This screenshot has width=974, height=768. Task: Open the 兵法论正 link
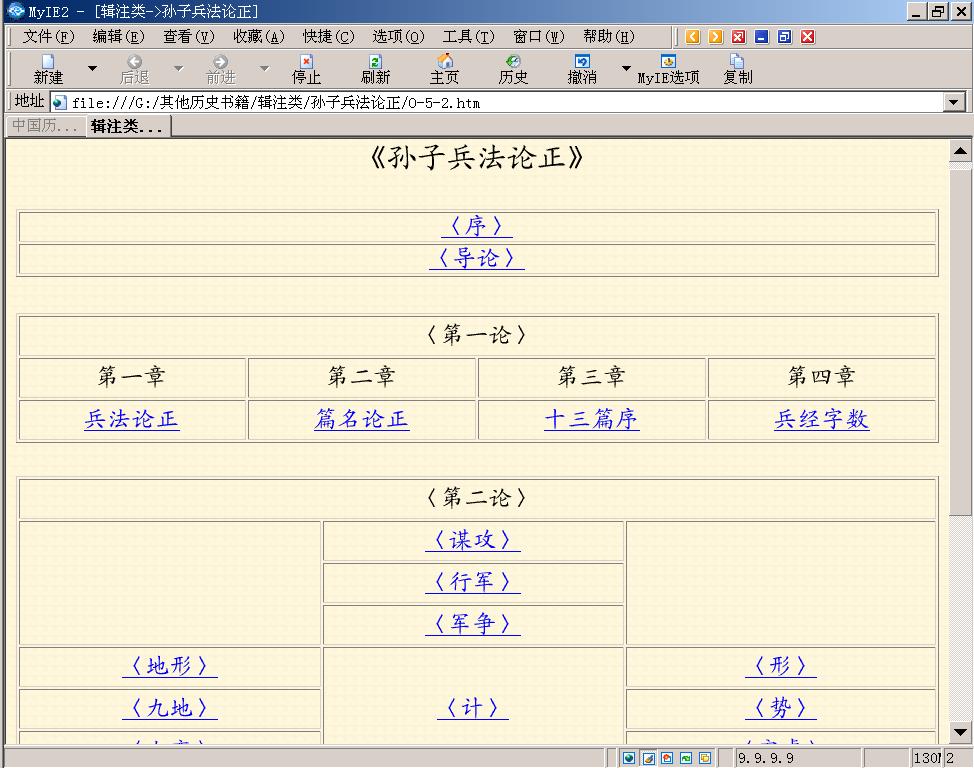coord(132,420)
